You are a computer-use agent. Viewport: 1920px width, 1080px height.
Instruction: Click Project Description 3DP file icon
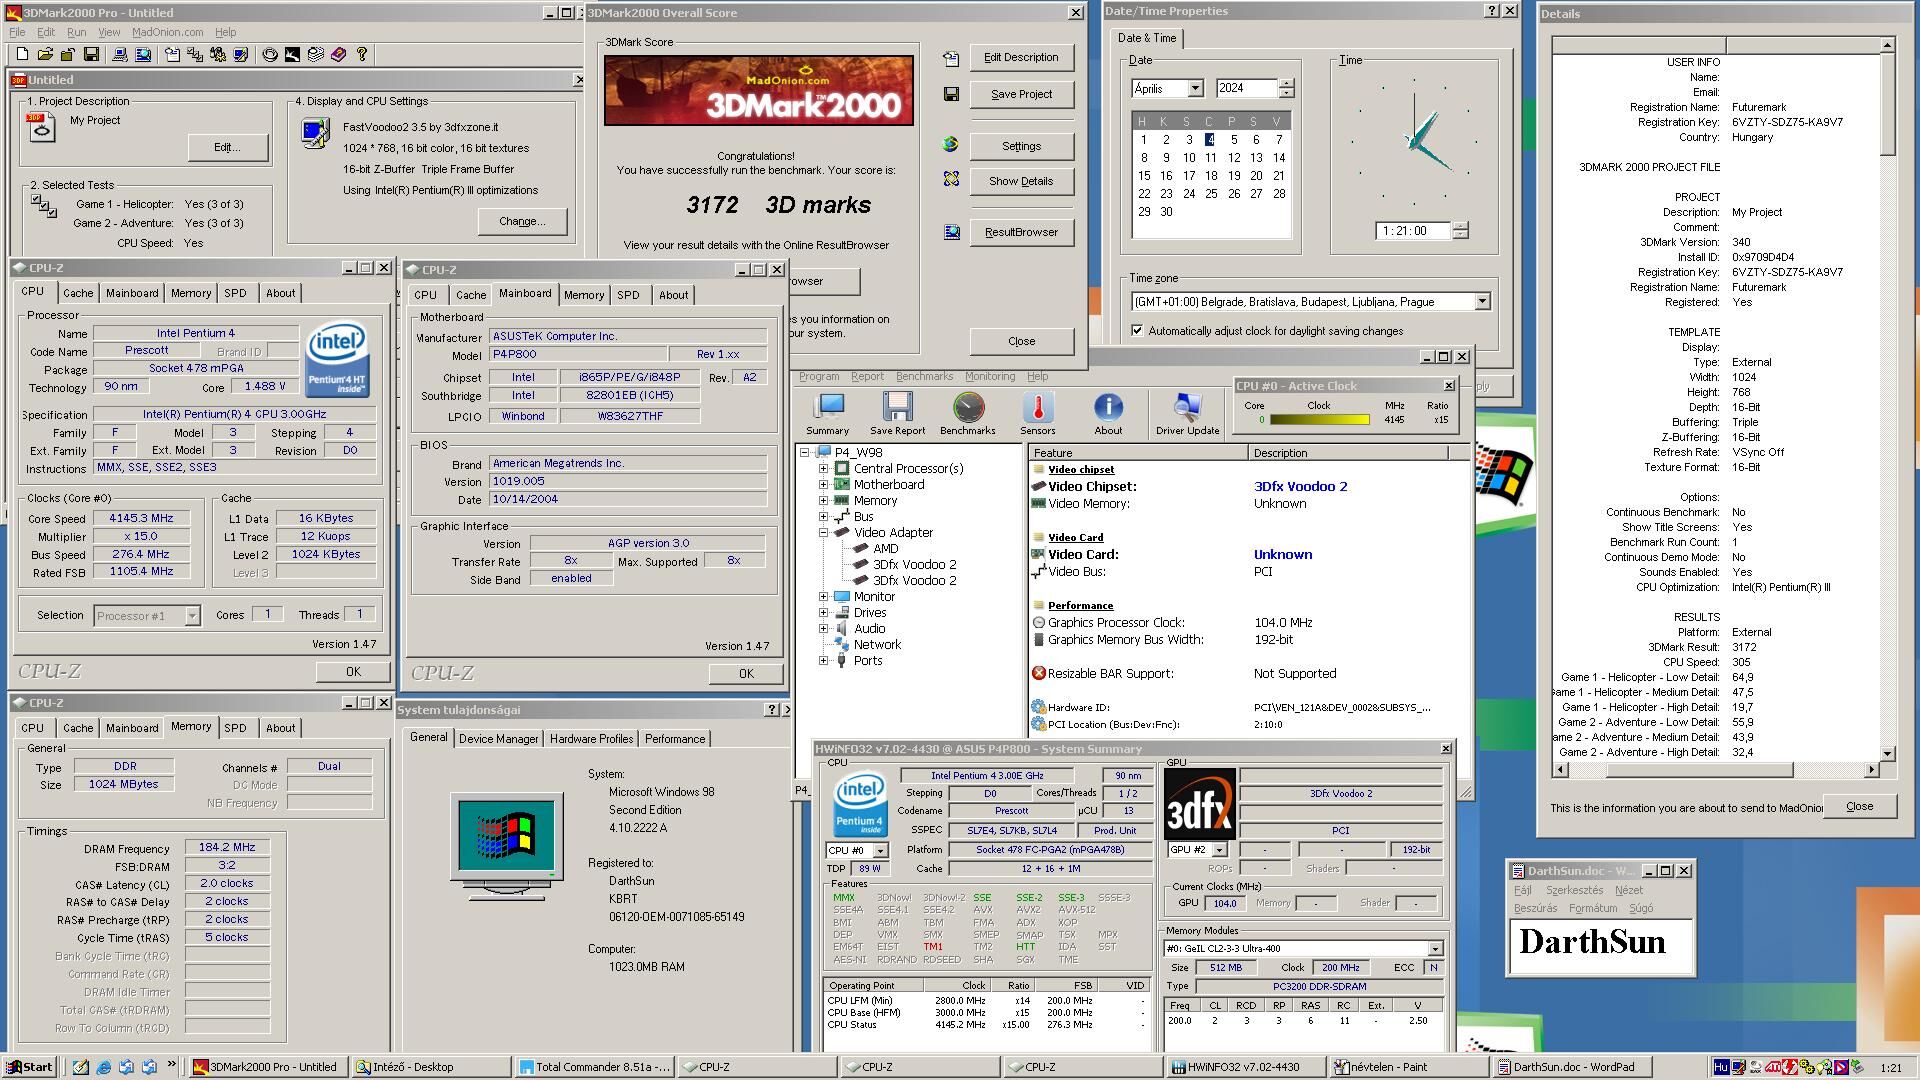[41, 127]
